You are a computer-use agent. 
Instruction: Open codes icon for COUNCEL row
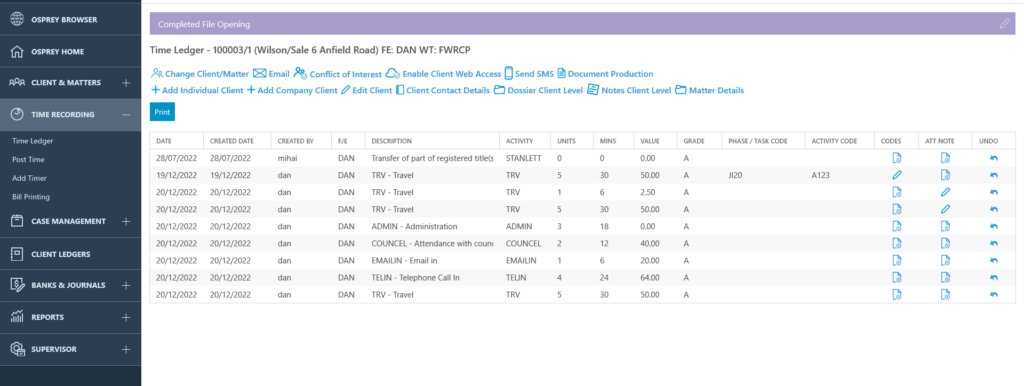[897, 243]
